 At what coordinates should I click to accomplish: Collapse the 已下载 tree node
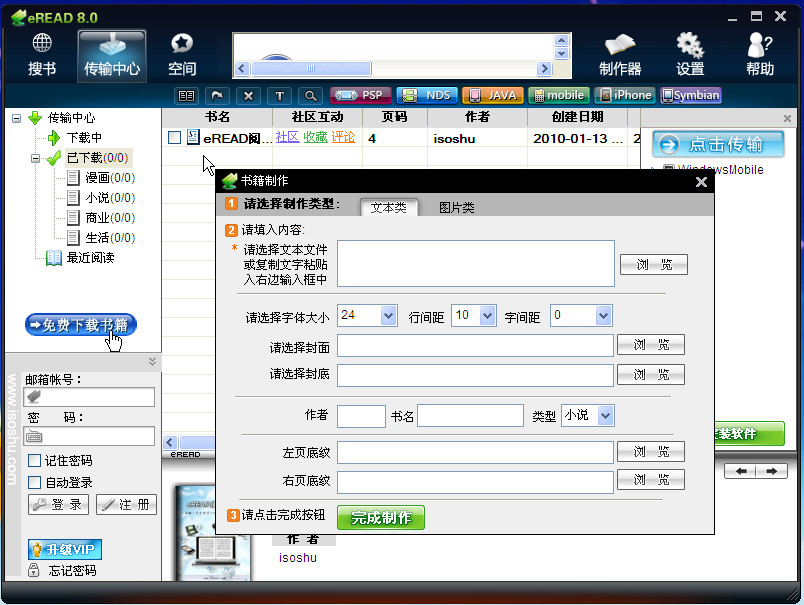[x=35, y=158]
